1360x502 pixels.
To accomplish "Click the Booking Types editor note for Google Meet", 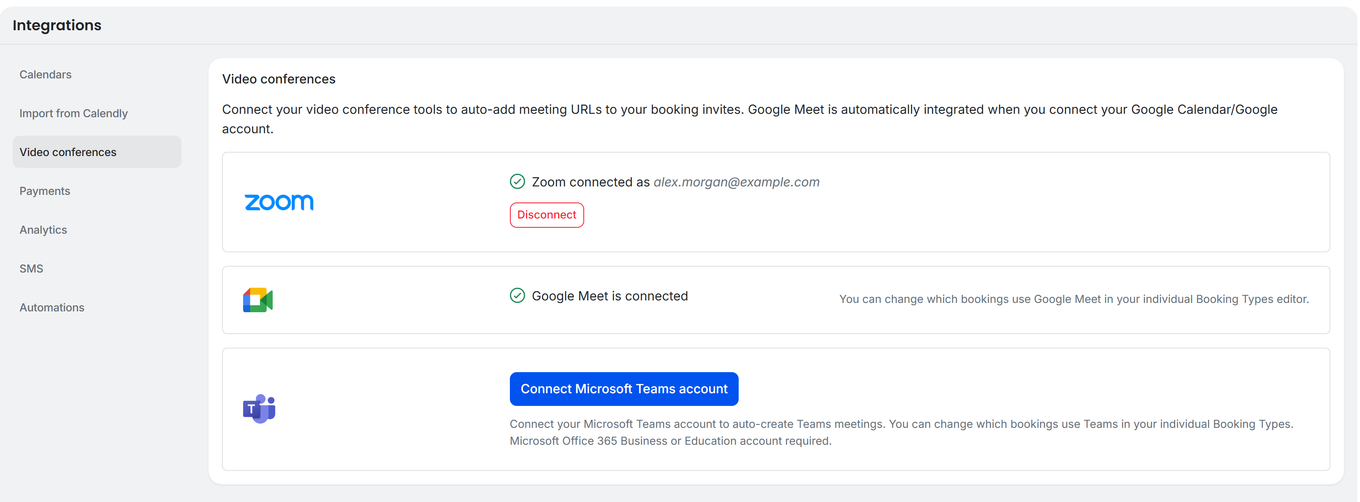I will [1074, 299].
